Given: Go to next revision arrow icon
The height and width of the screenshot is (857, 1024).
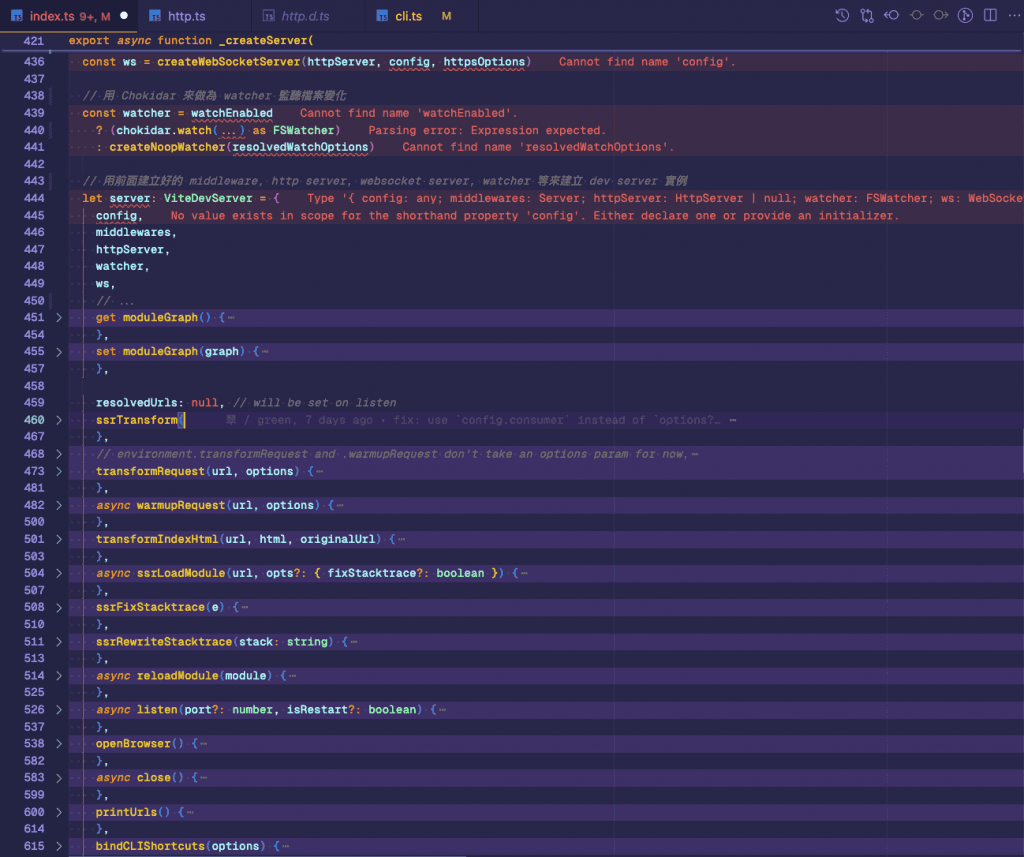Looking at the screenshot, I should [x=940, y=16].
